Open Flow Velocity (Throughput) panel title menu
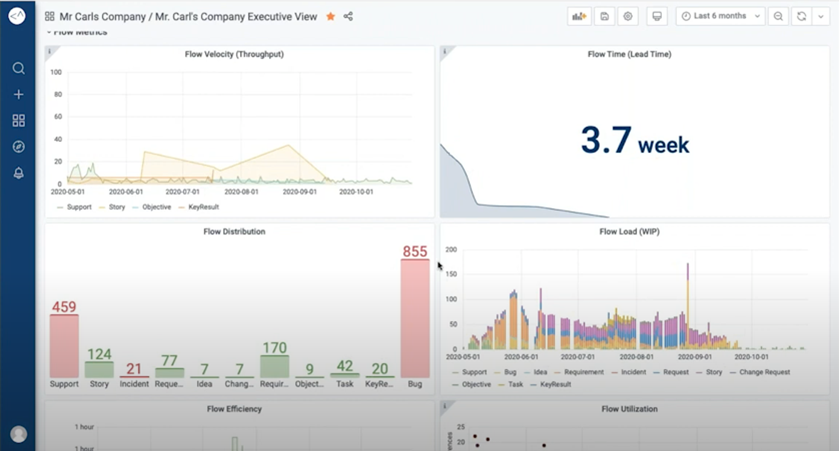Image resolution: width=839 pixels, height=451 pixels. click(234, 54)
